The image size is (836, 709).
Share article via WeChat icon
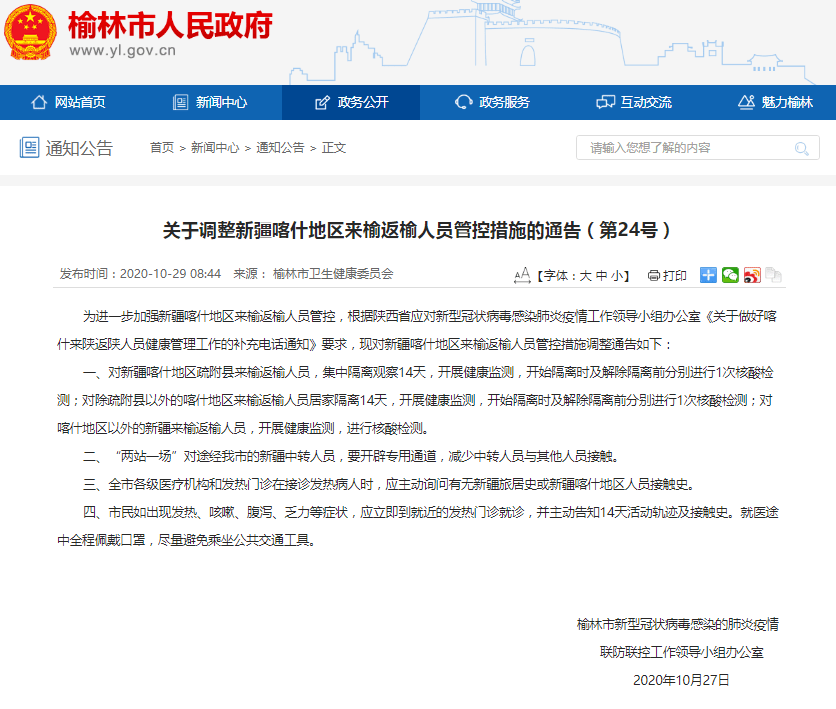[730, 275]
